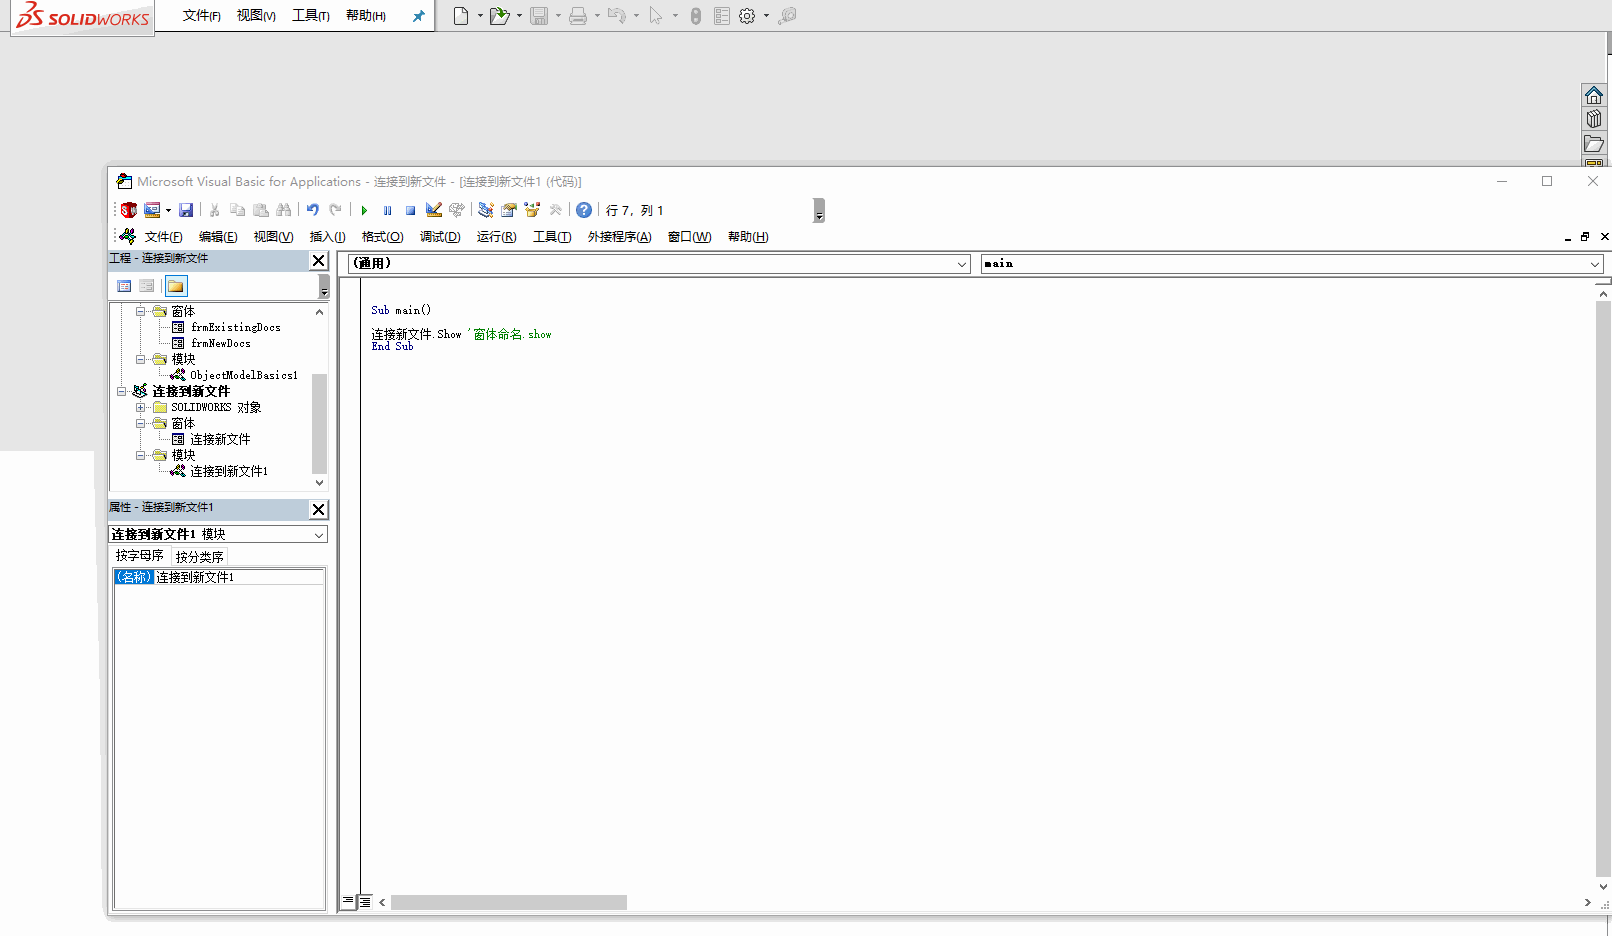Click the SOLIDWORKS New document icon
Image resolution: width=1612 pixels, height=936 pixels.
(461, 15)
